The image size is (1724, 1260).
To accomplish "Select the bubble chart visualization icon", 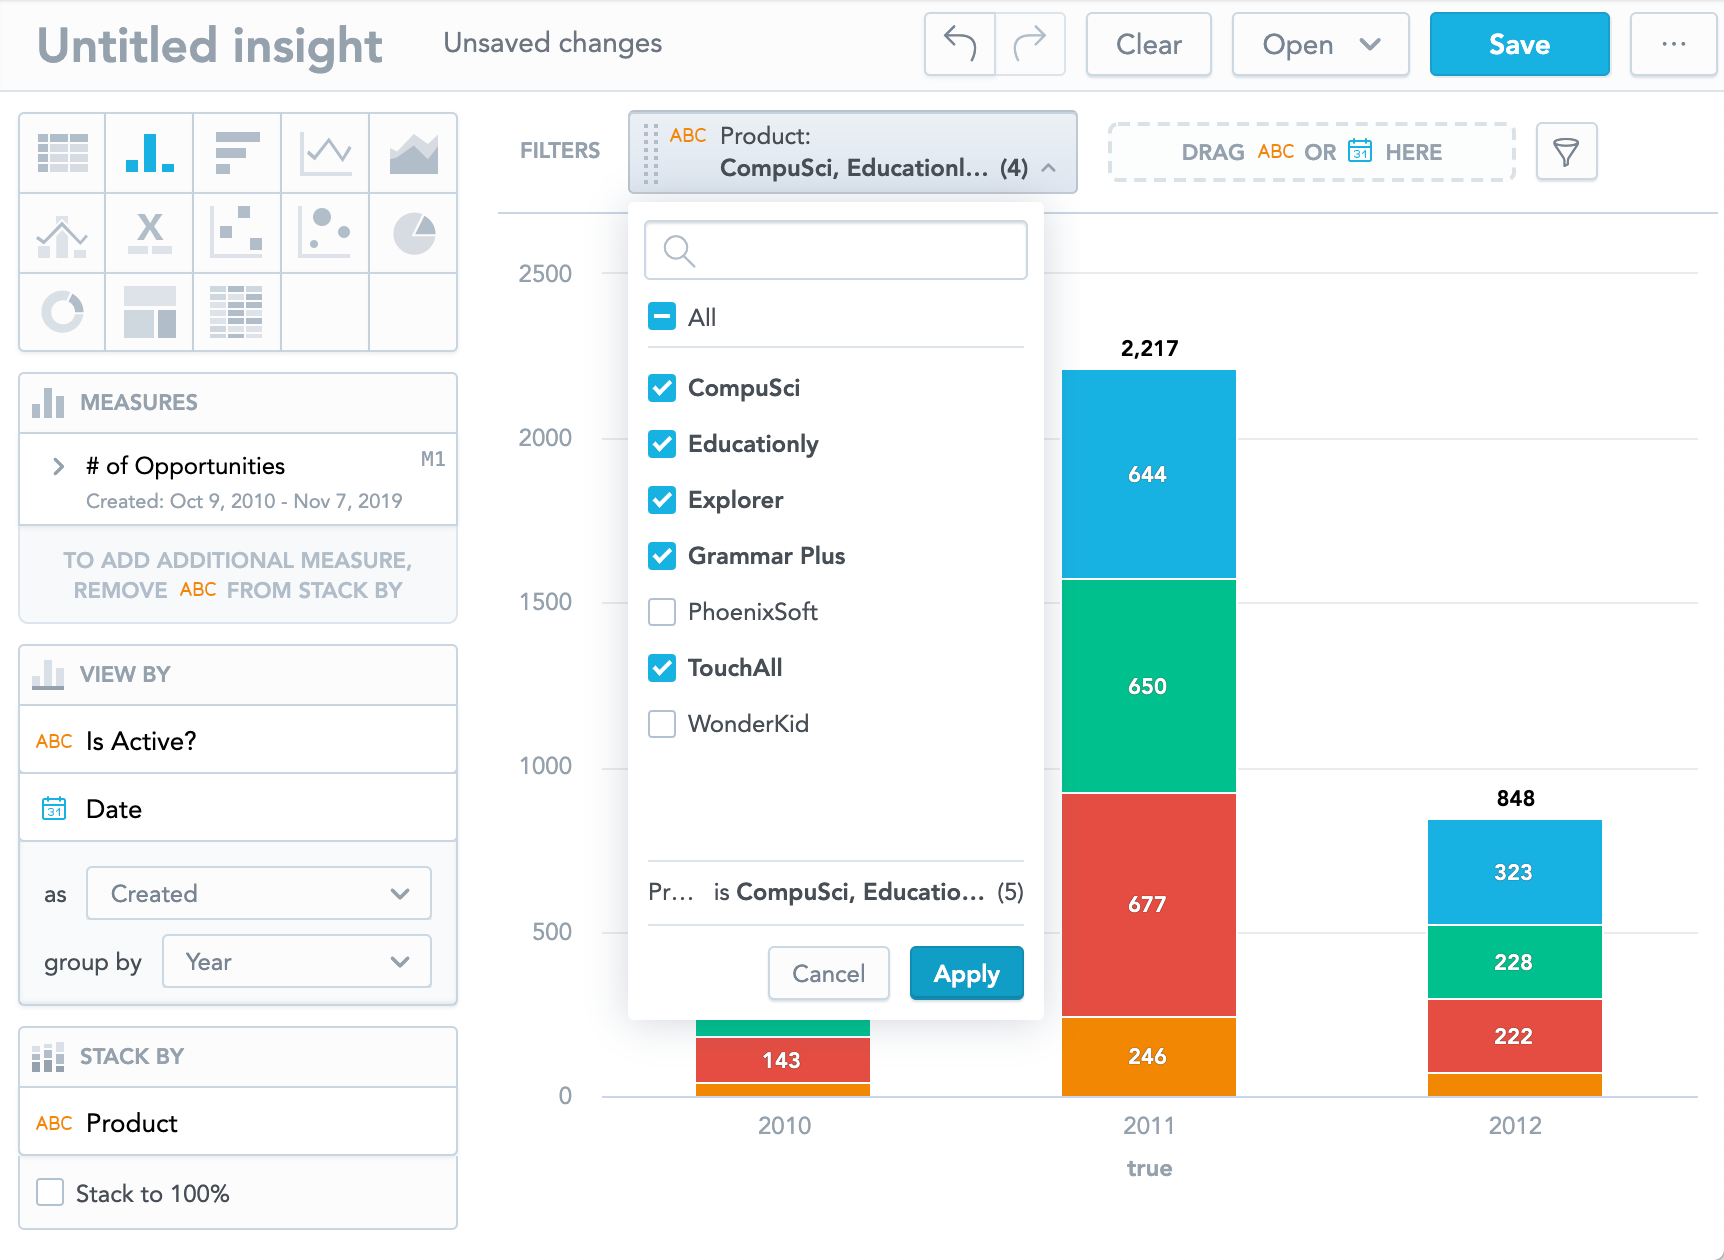I will point(325,232).
